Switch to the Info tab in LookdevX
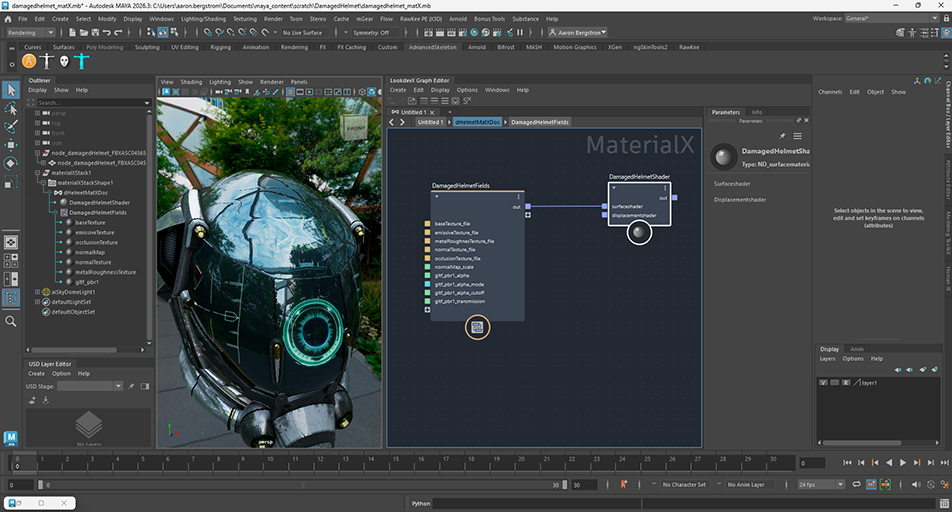The height and width of the screenshot is (512, 952). point(756,112)
